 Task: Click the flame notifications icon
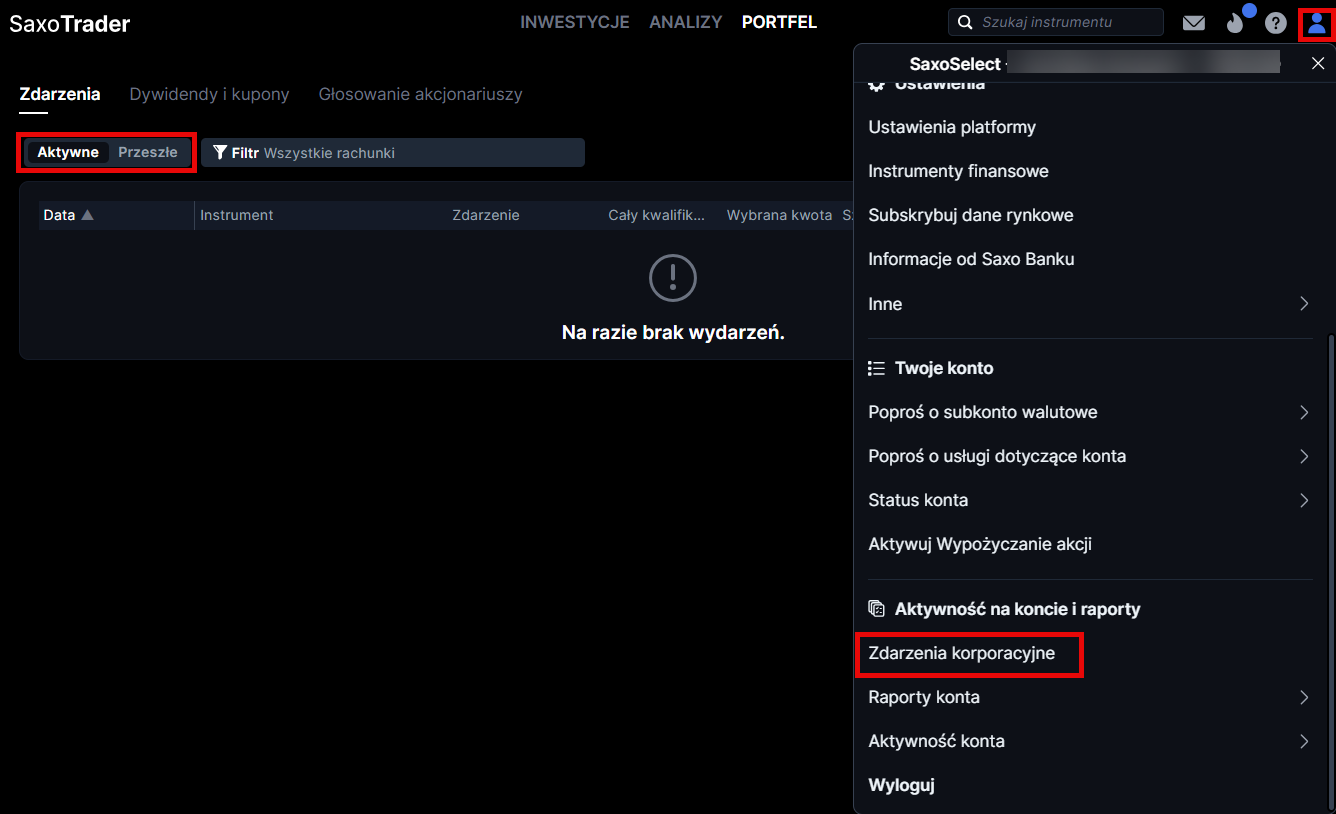pyautogui.click(x=1236, y=23)
